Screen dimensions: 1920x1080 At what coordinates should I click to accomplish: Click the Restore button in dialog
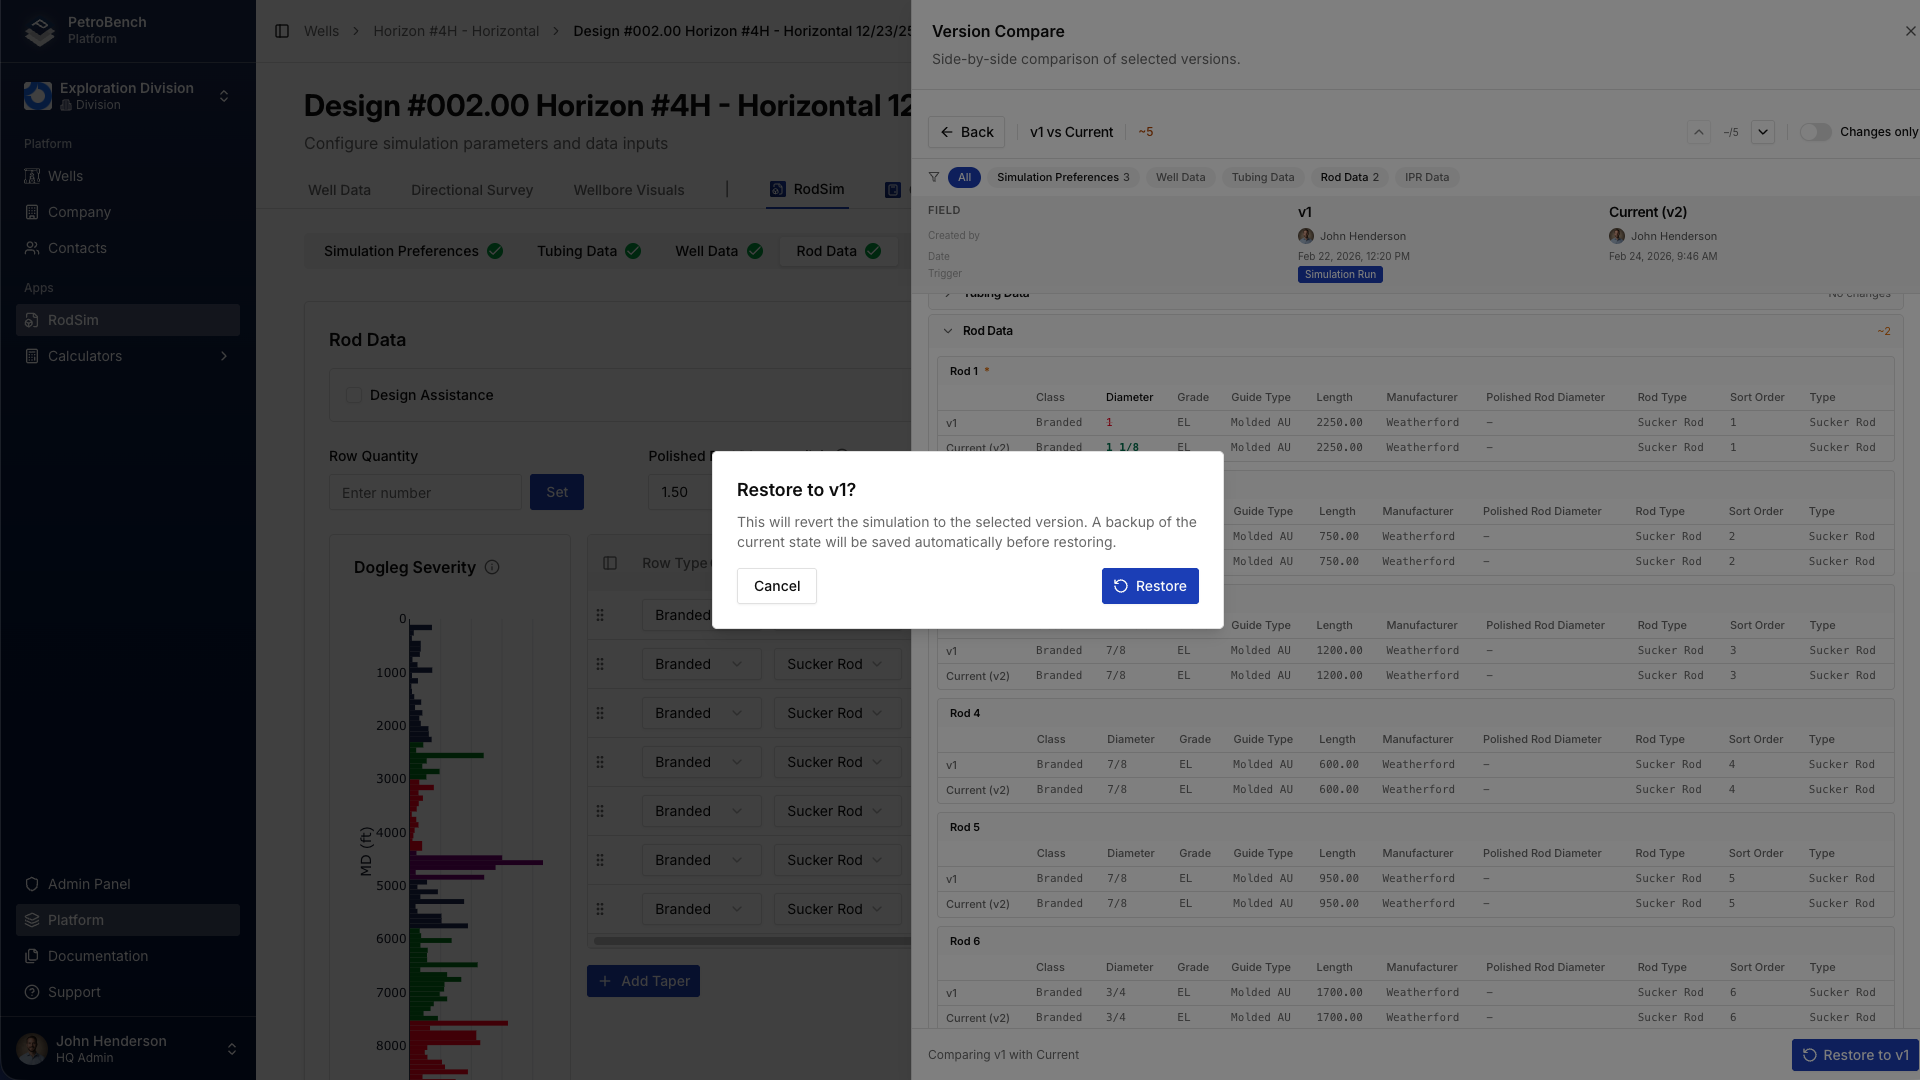pos(1149,586)
